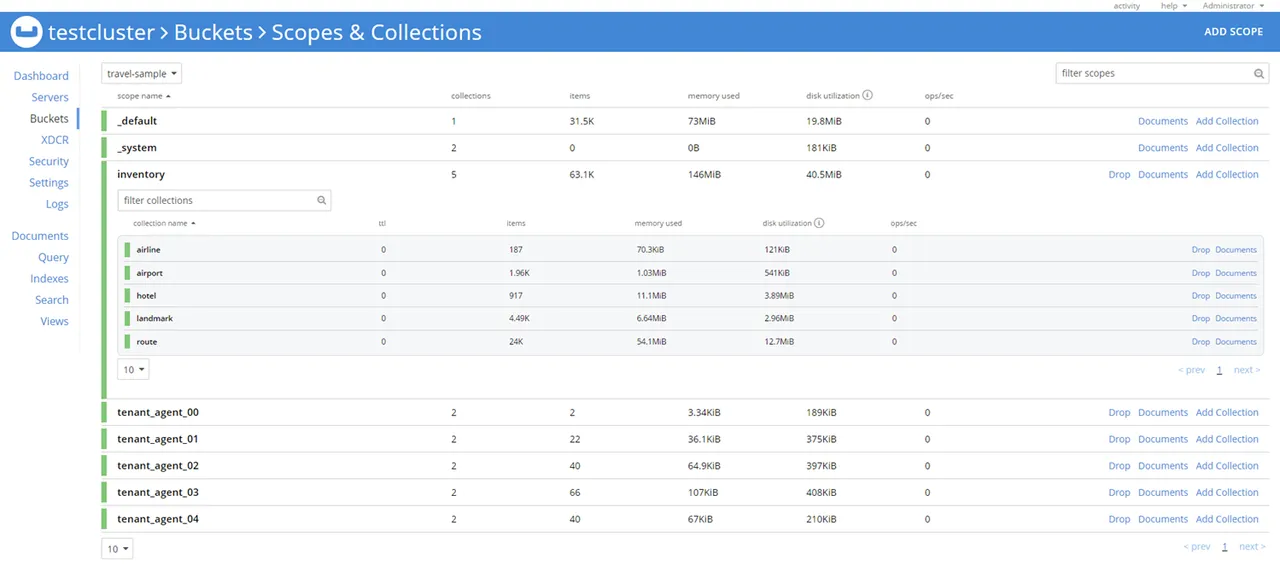Image resolution: width=1280 pixels, height=565 pixels.
Task: Click the filter collections search icon
Action: [322, 201]
